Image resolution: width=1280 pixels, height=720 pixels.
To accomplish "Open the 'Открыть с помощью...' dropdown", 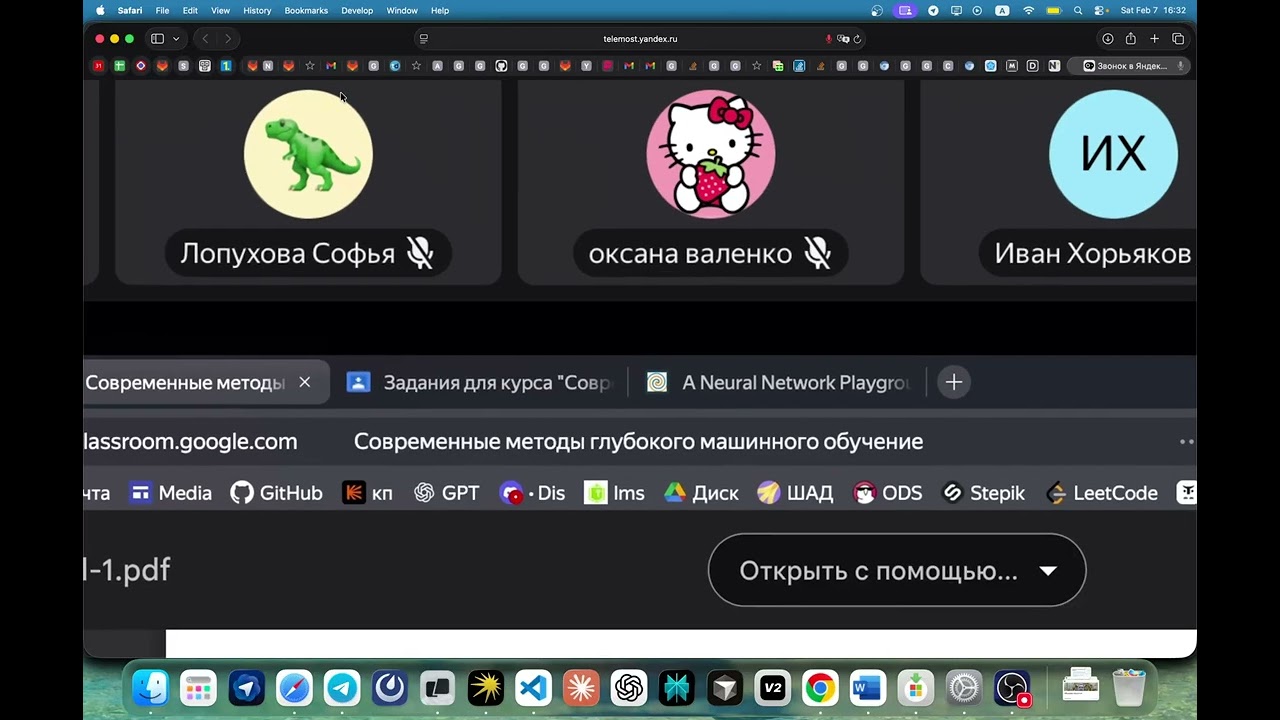I will click(897, 570).
